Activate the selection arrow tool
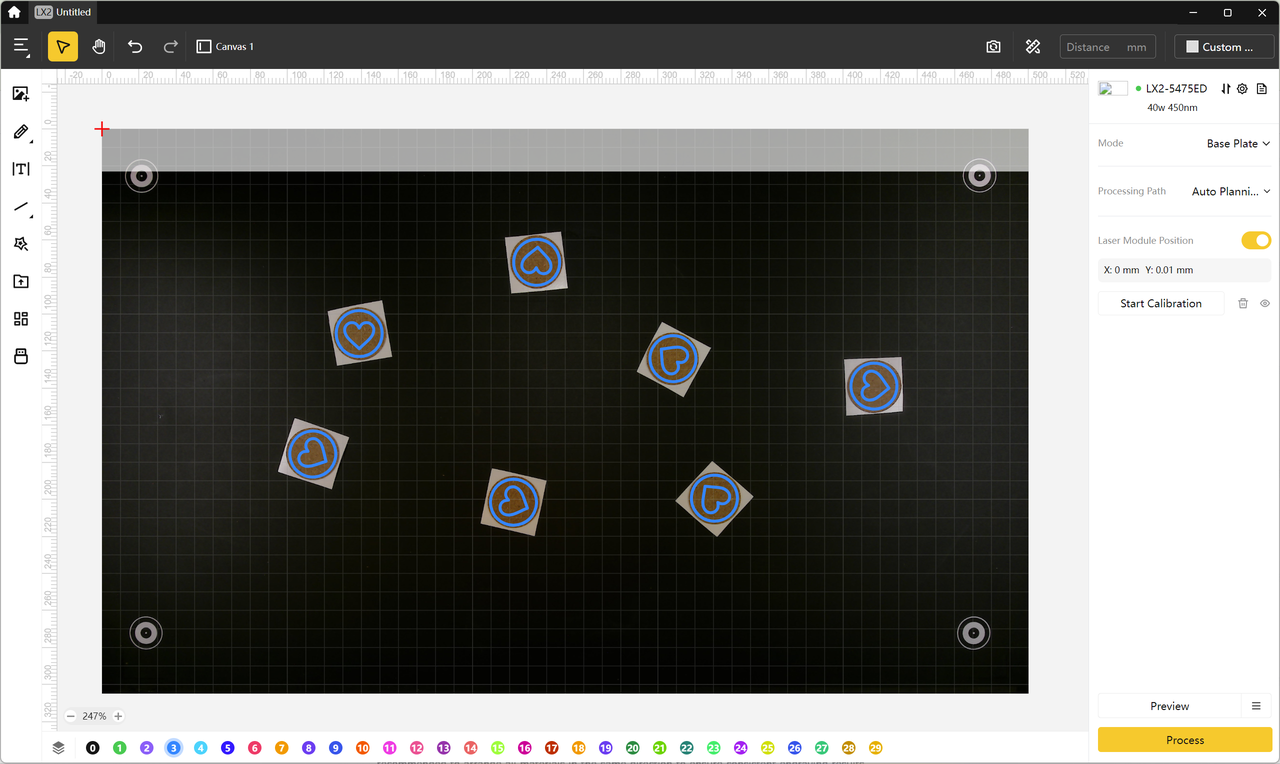 63,47
